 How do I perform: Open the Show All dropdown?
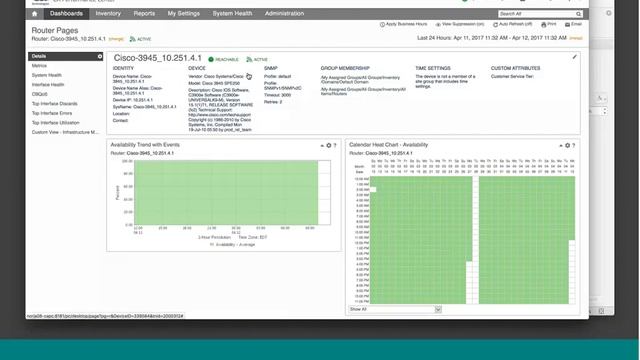[x=395, y=309]
